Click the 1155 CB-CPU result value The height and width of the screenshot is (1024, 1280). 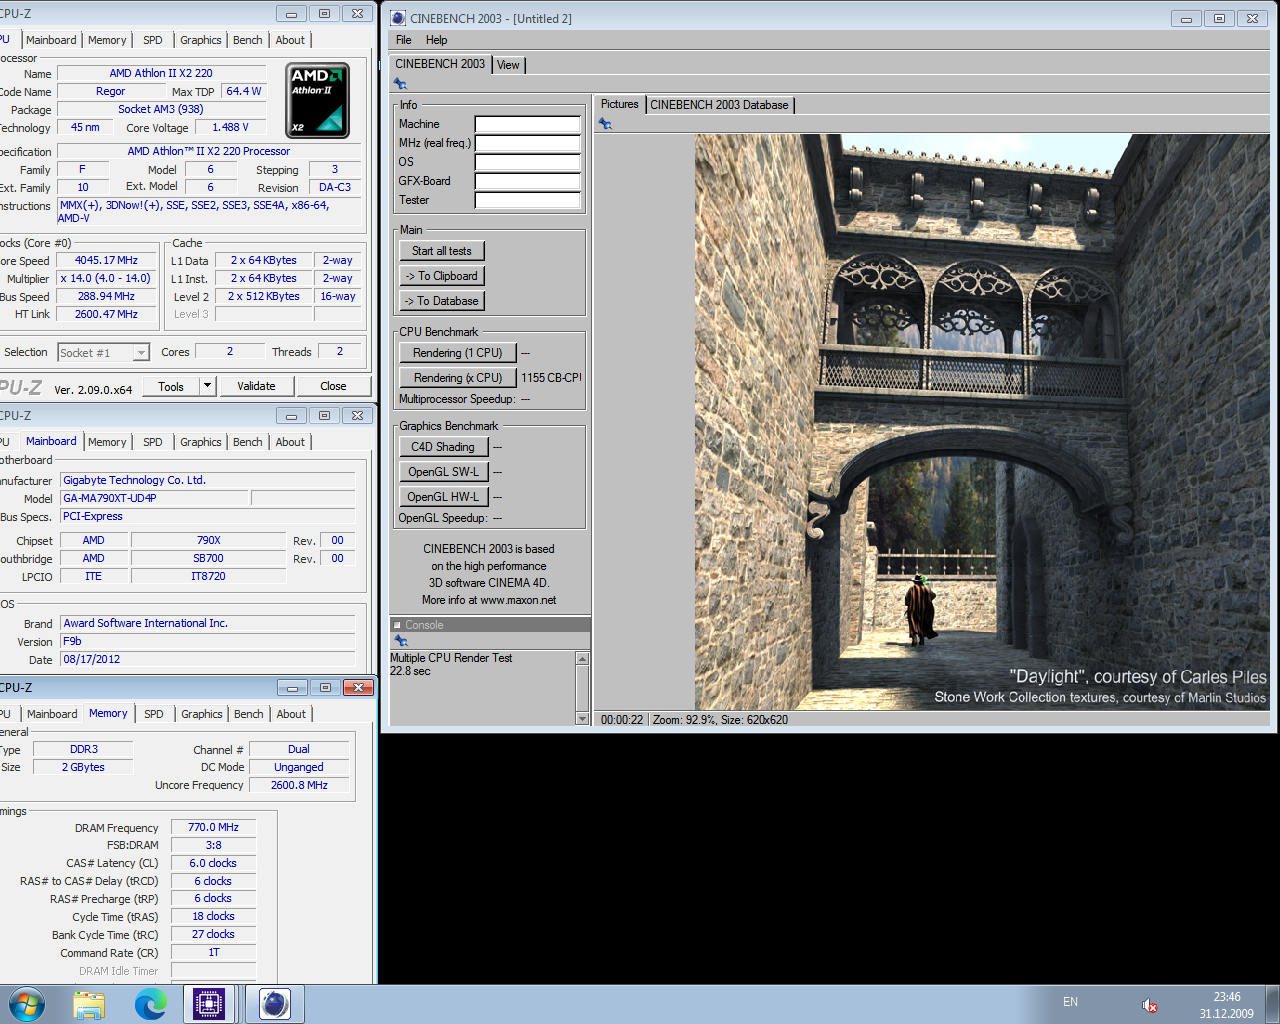[551, 378]
